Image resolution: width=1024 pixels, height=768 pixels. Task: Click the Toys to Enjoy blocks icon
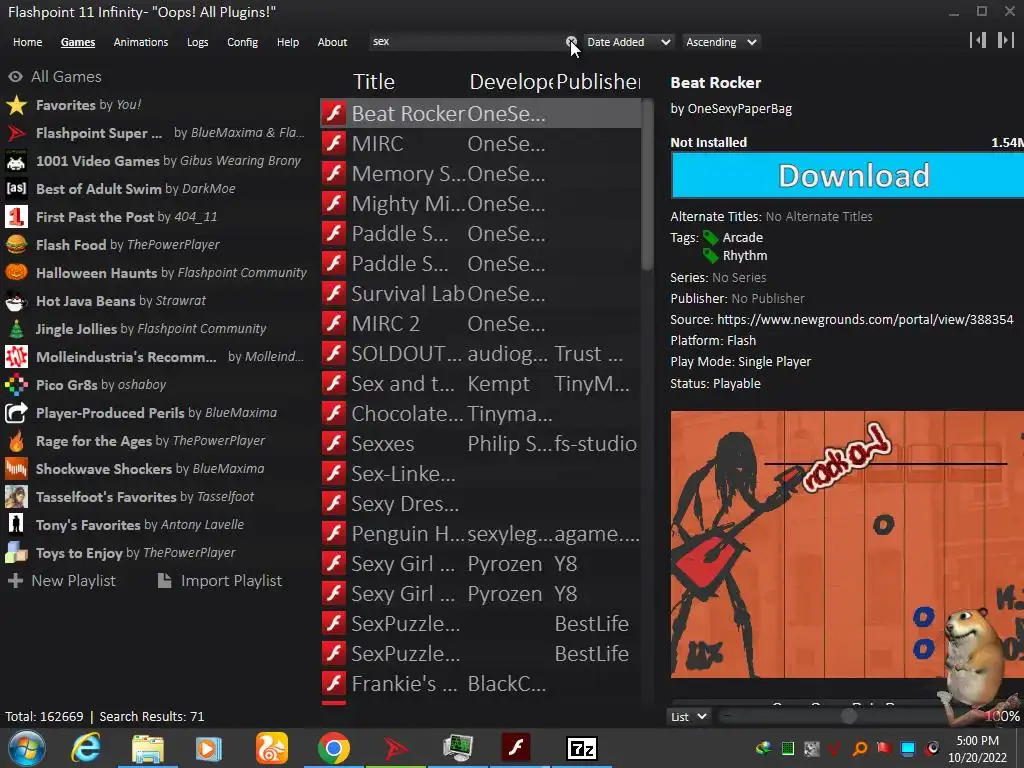[16, 553]
